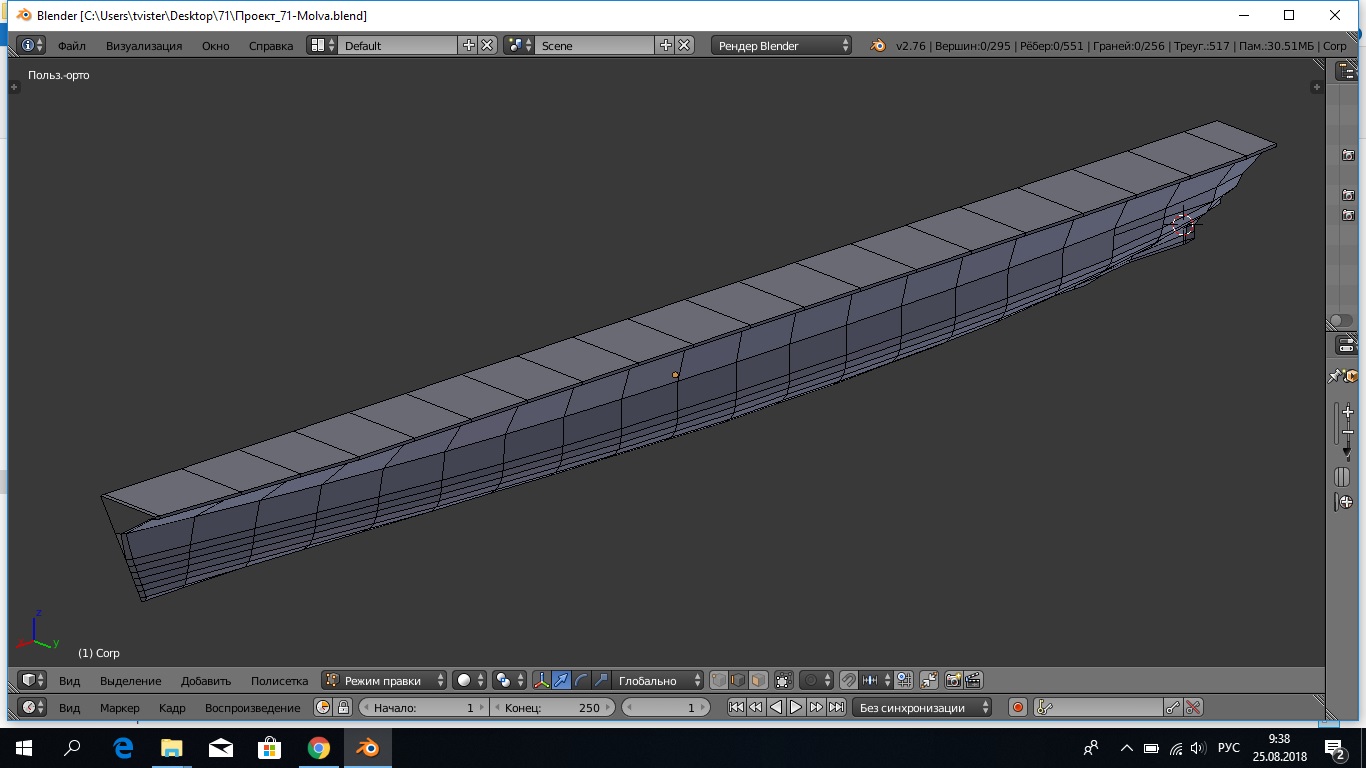The height and width of the screenshot is (768, 1366).
Task: Click the add new scene plus button
Action: pos(666,46)
